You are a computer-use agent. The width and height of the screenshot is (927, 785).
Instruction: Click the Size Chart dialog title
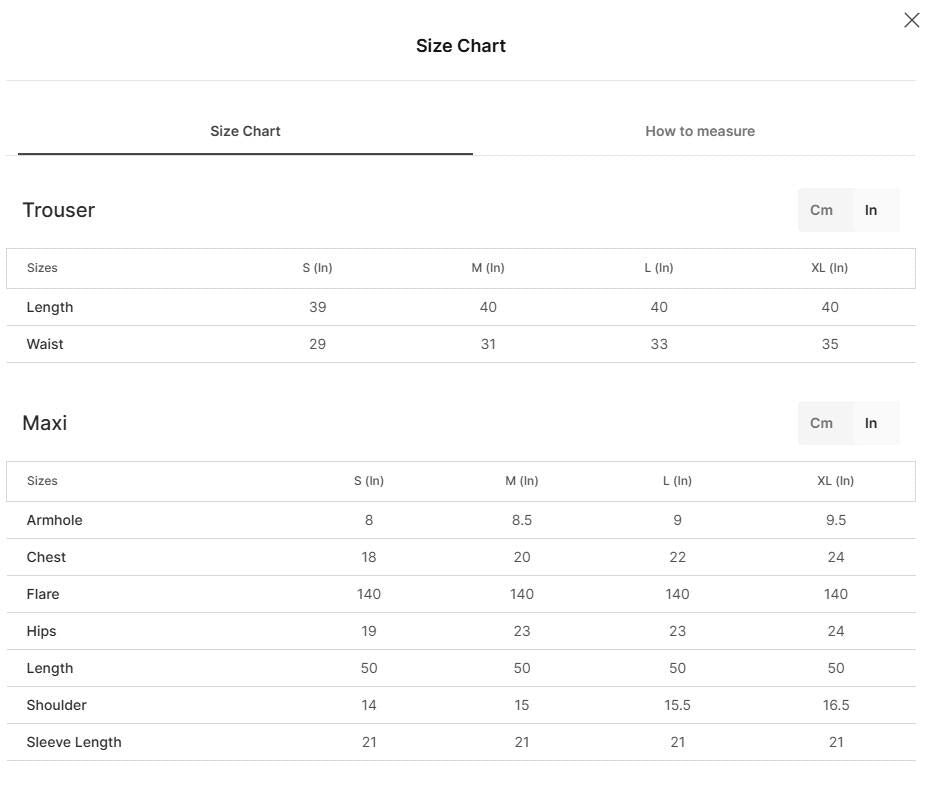pos(461,46)
